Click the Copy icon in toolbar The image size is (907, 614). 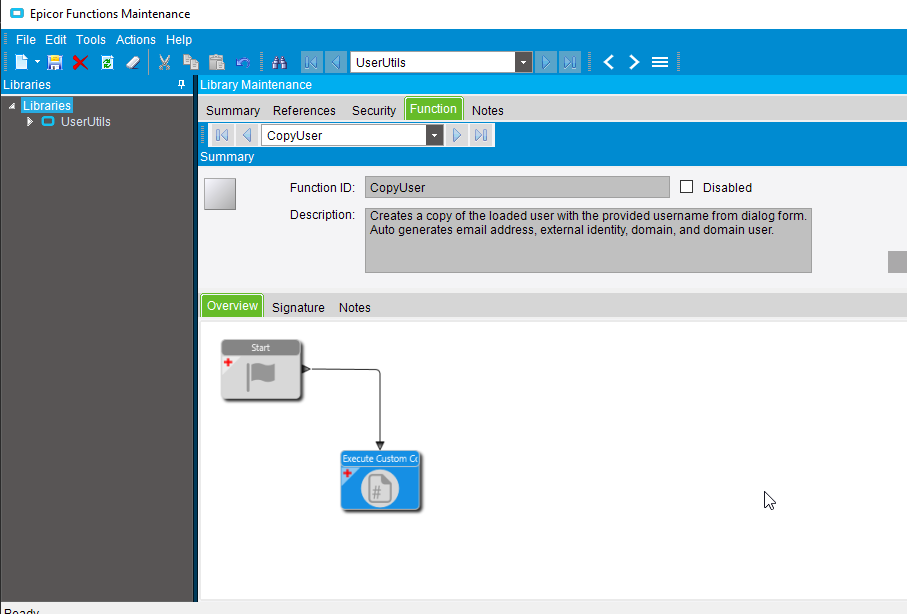coord(191,62)
